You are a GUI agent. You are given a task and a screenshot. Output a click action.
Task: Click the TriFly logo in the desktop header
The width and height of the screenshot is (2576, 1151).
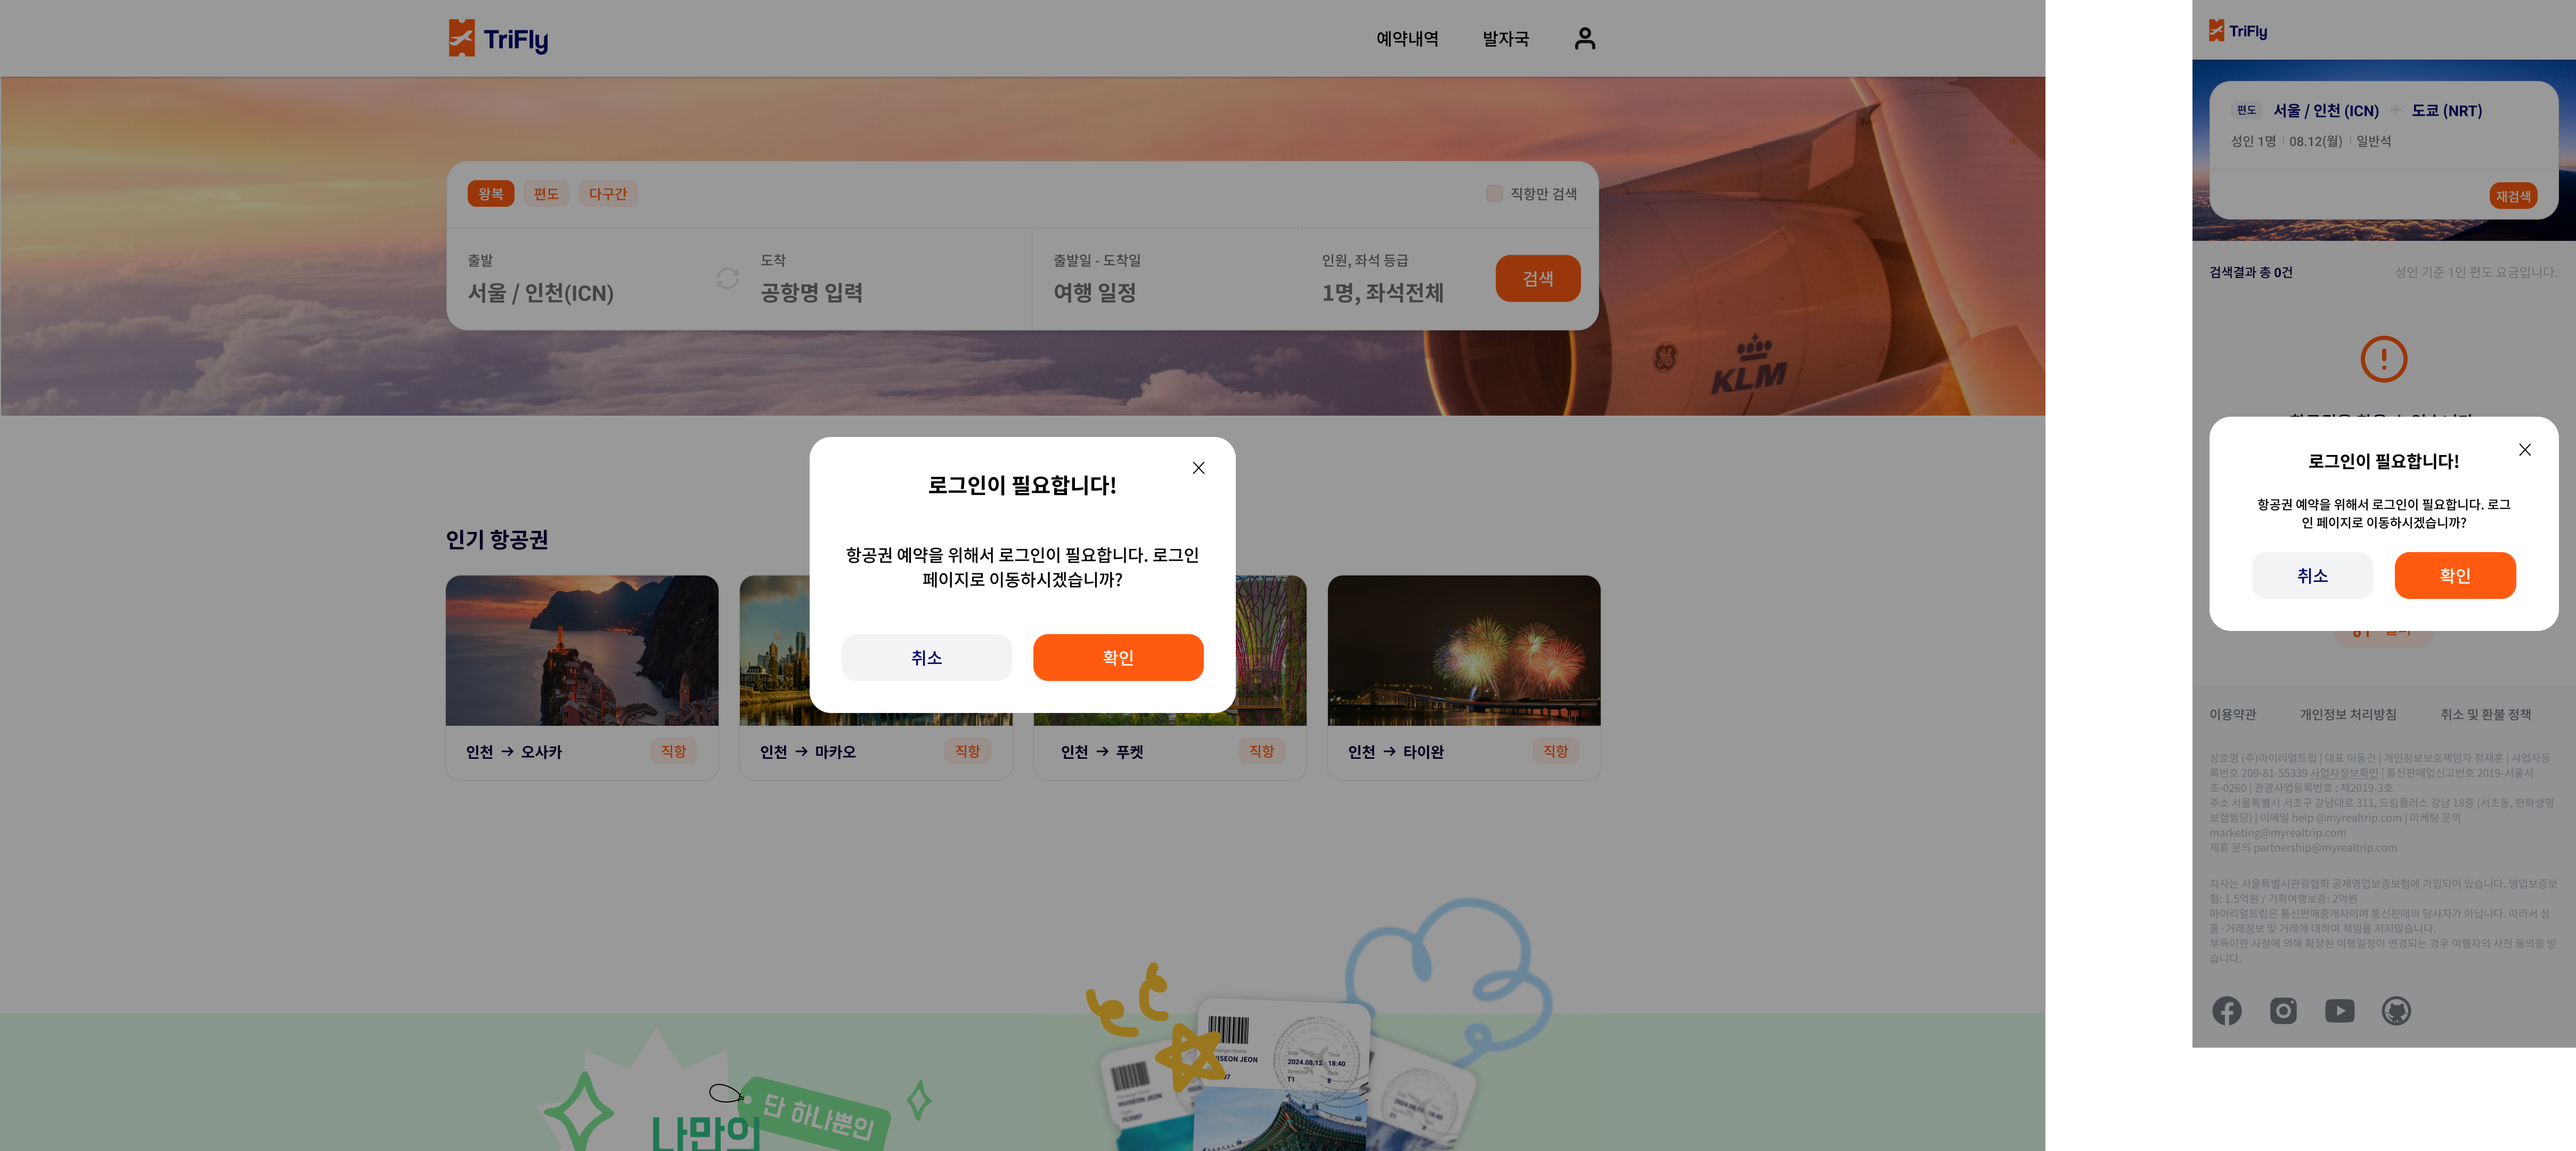coord(498,38)
